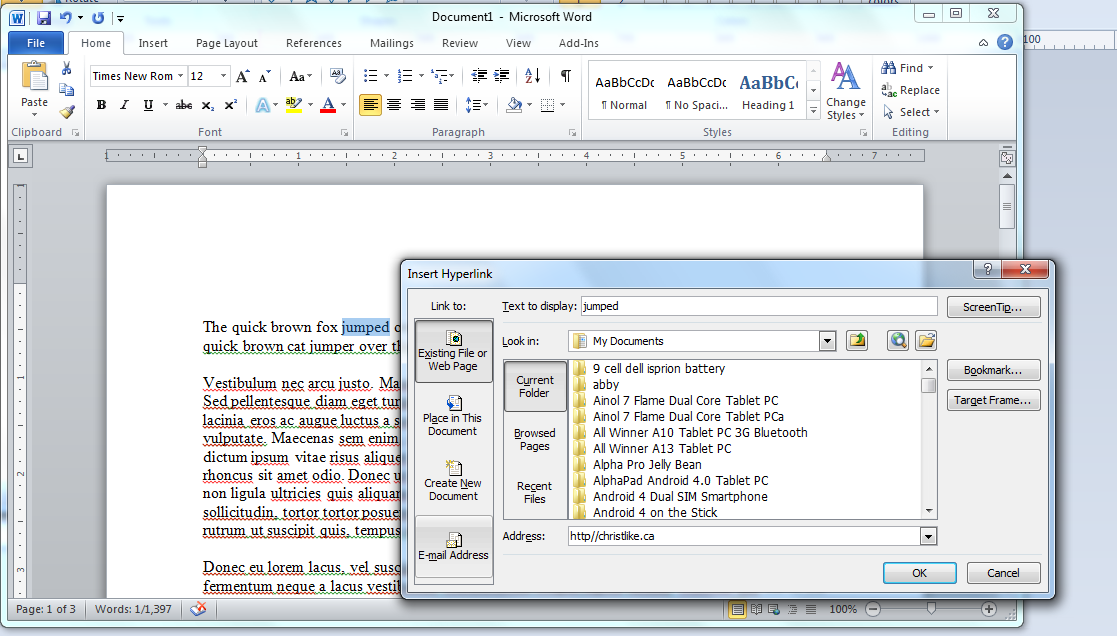Toggle Bold formatting
This screenshot has height=636, width=1117.
pos(101,105)
